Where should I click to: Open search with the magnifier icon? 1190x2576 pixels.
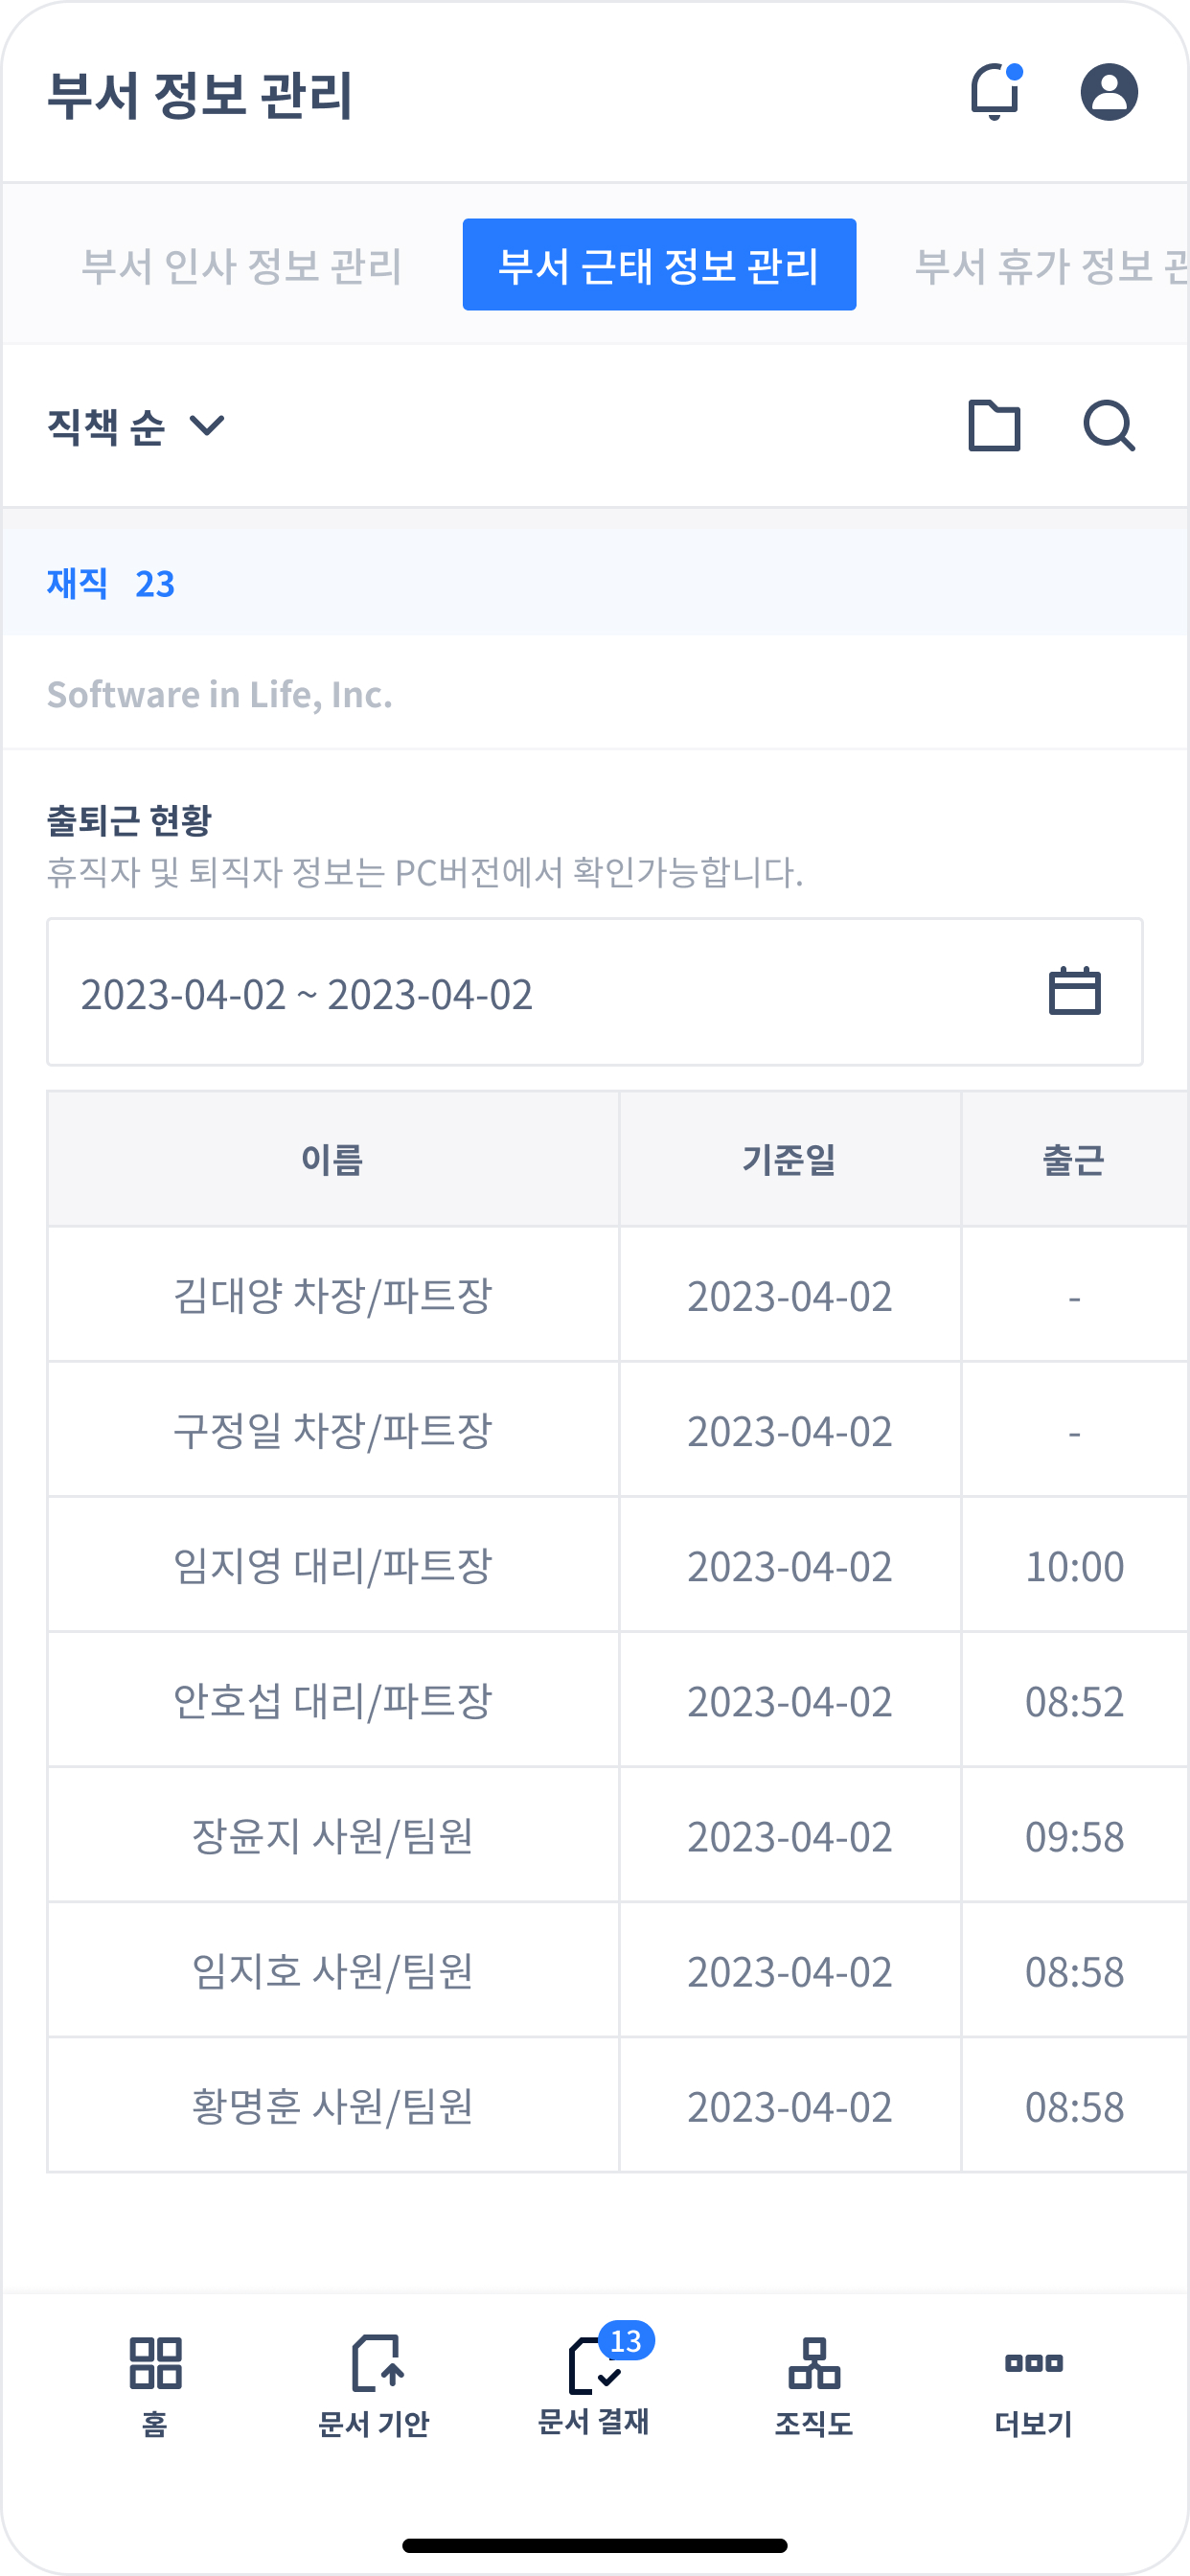[1109, 426]
